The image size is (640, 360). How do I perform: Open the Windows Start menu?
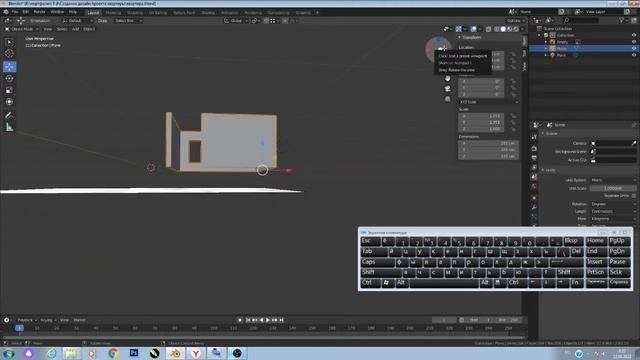(x=9, y=354)
